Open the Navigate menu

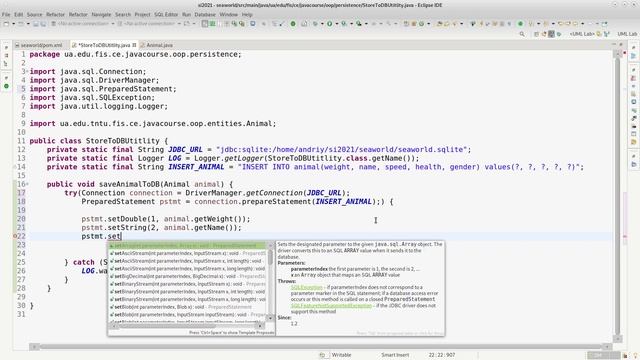pyautogui.click(x=101, y=14)
